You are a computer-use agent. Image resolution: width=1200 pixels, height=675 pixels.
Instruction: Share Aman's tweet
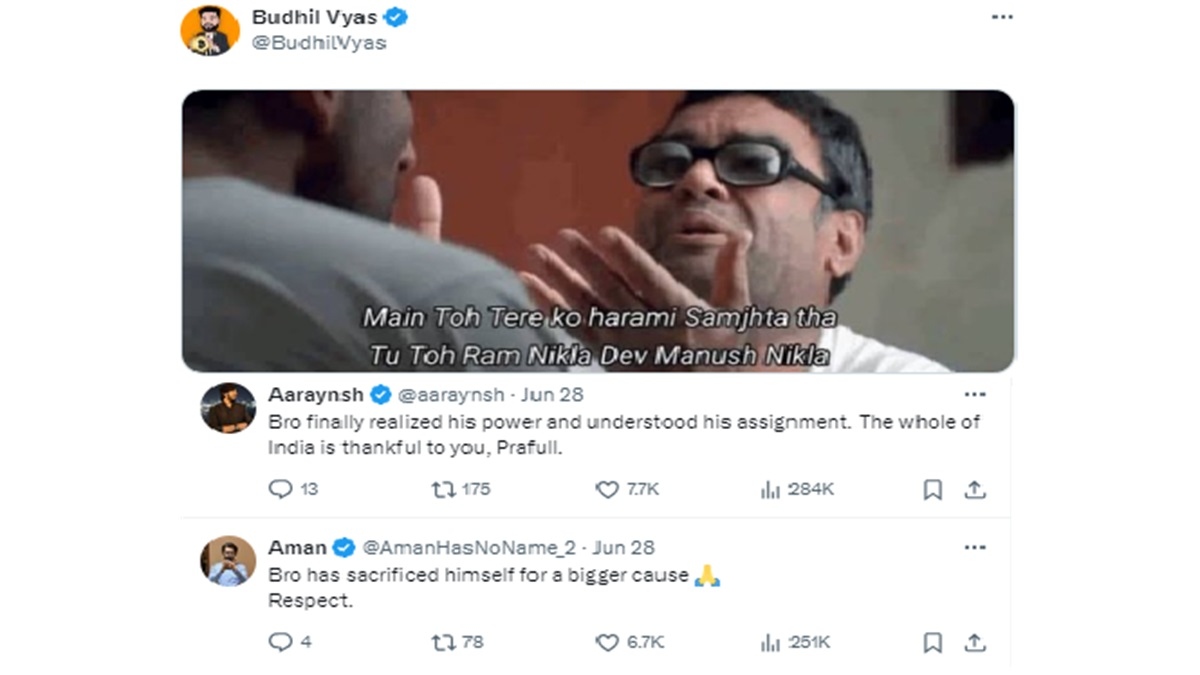click(975, 642)
